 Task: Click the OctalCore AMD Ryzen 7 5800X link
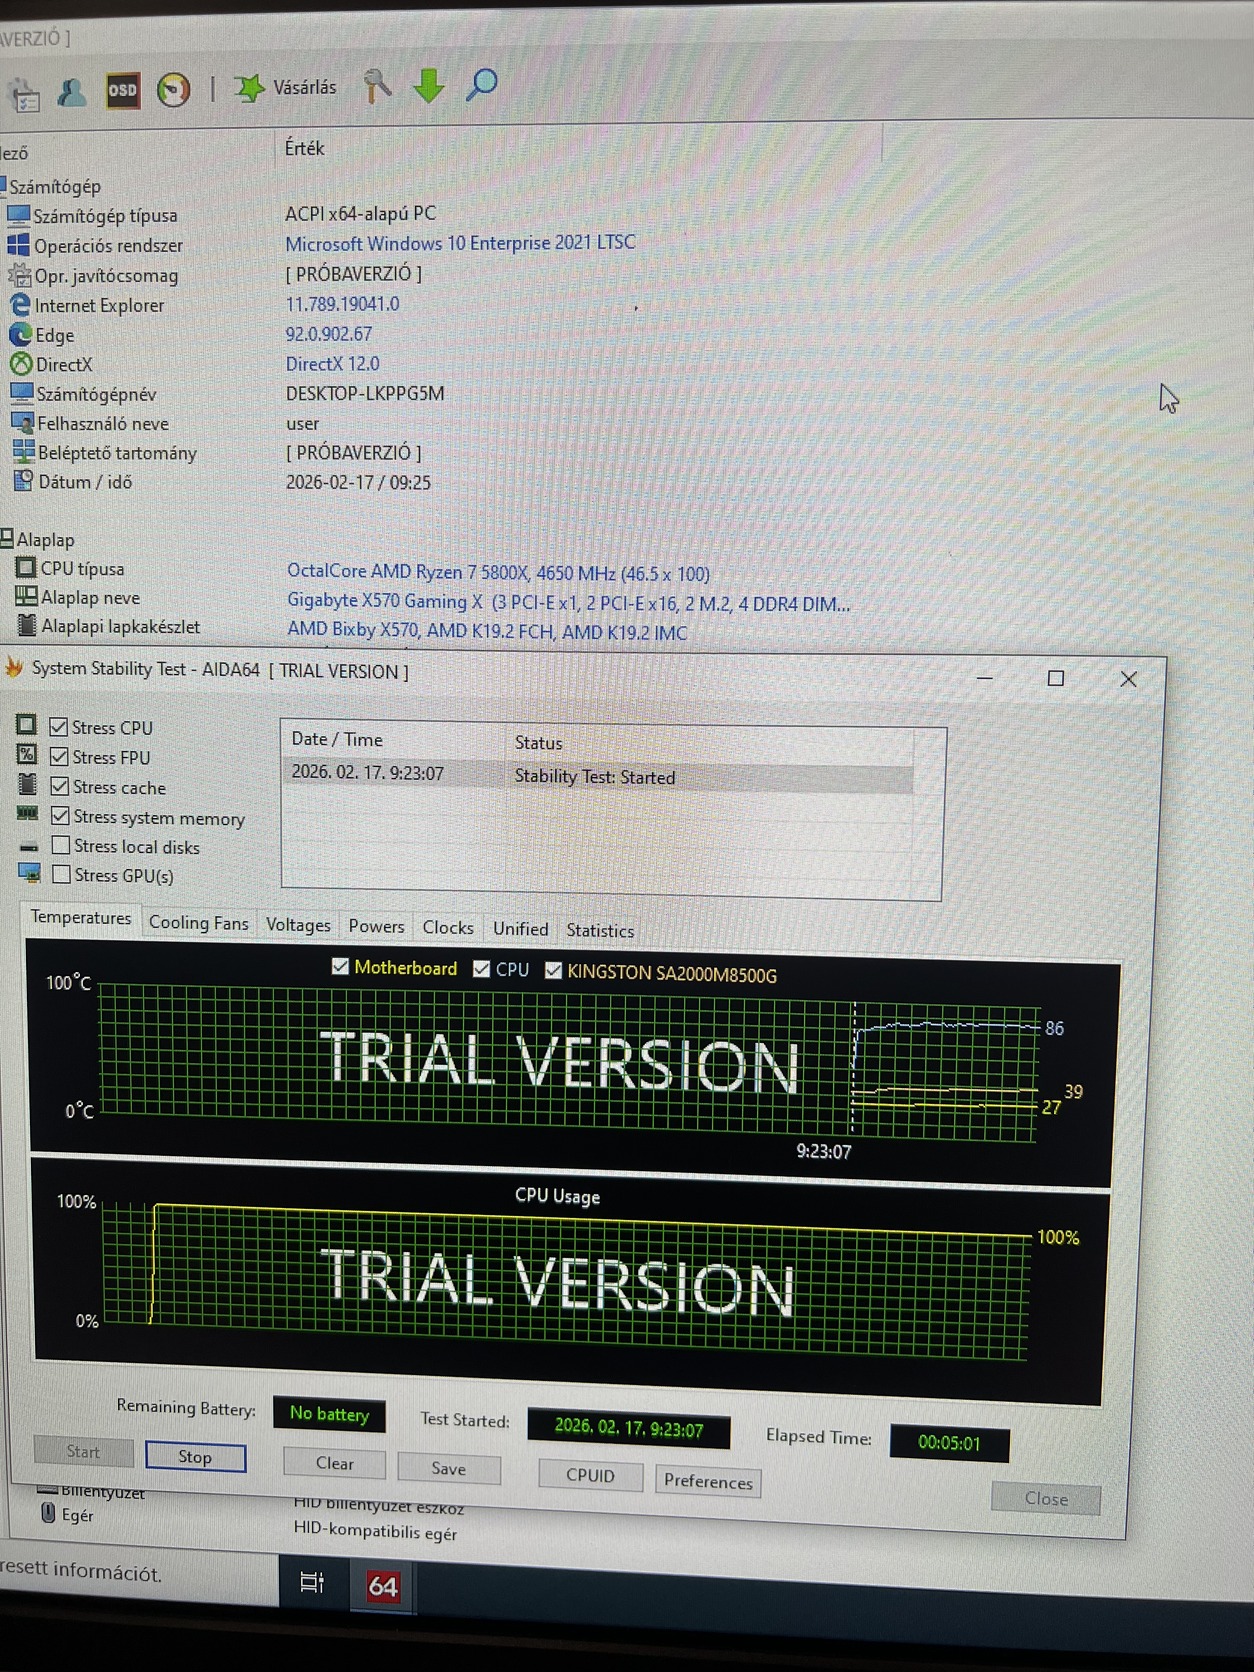click(x=498, y=573)
